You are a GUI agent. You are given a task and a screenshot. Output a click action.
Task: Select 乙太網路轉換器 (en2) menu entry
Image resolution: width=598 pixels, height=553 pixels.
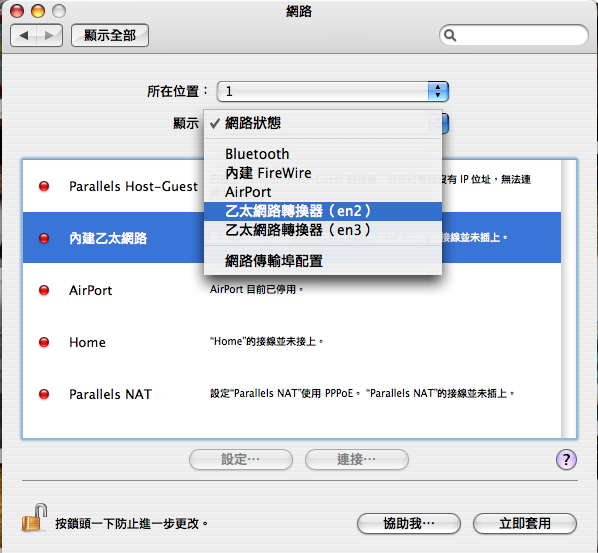coord(323,211)
